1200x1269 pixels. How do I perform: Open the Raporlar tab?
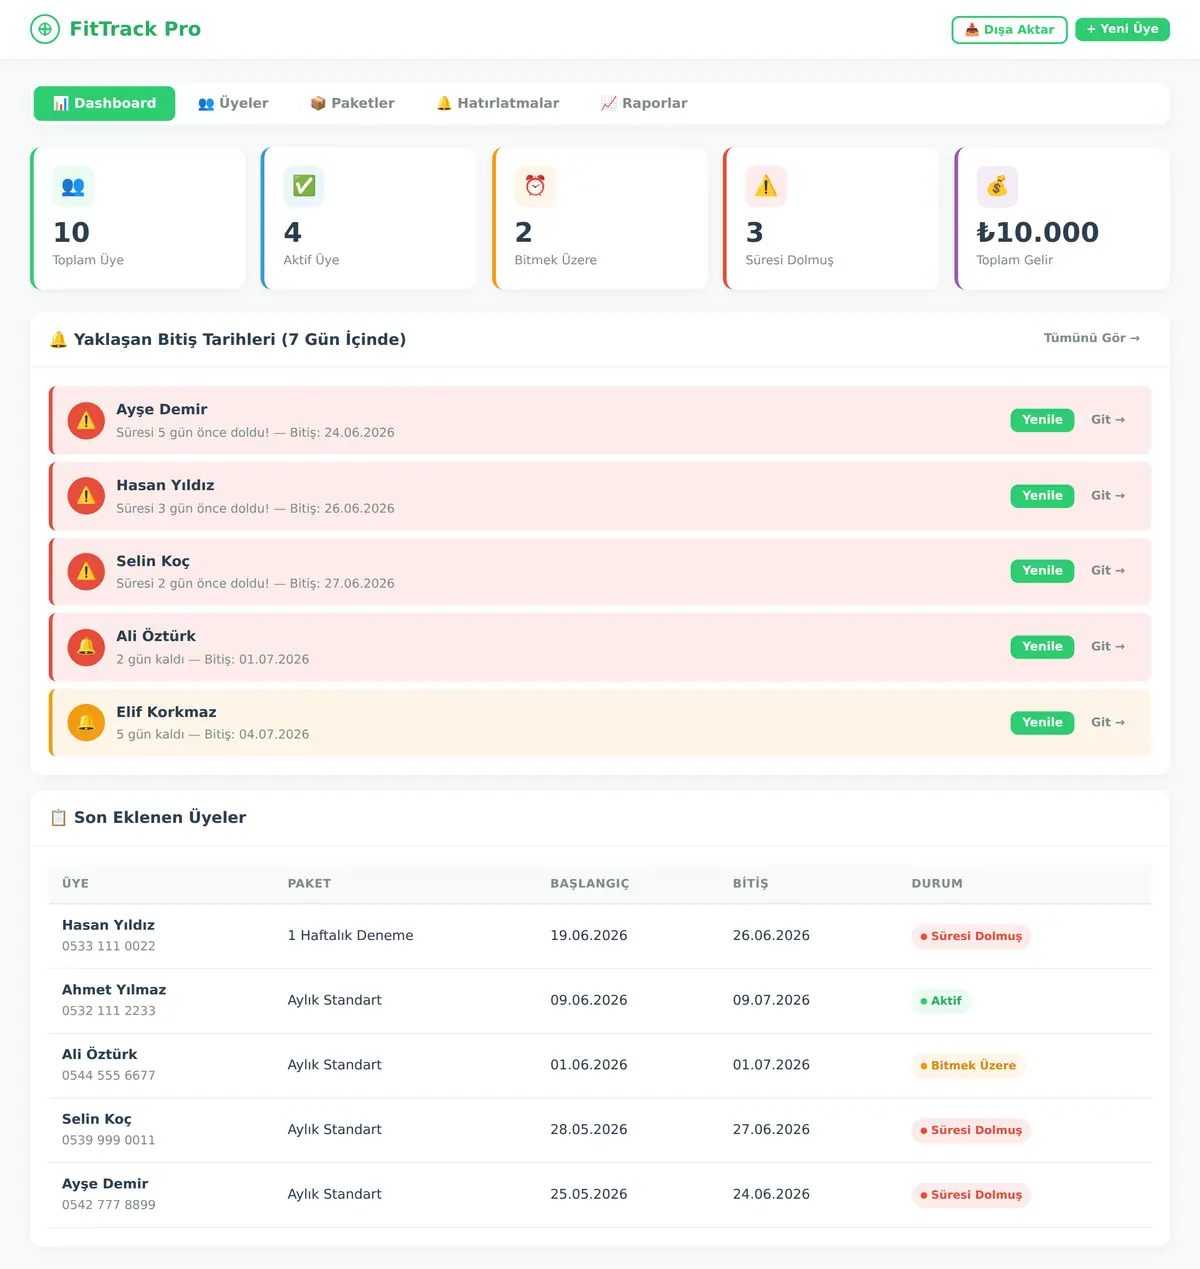point(644,103)
